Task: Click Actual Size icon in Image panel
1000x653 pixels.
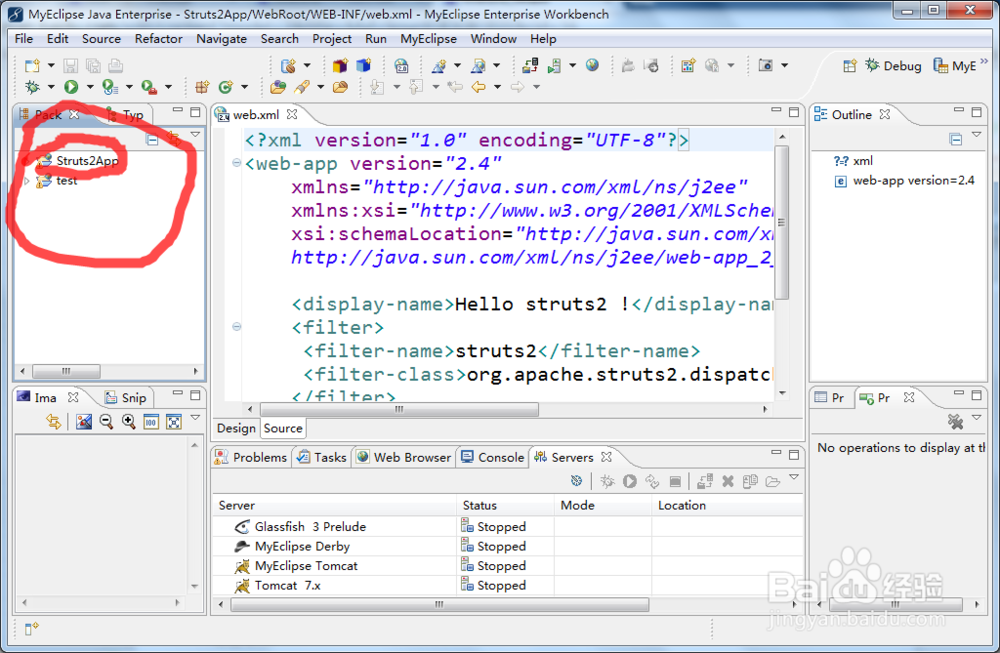Action: tap(151, 422)
